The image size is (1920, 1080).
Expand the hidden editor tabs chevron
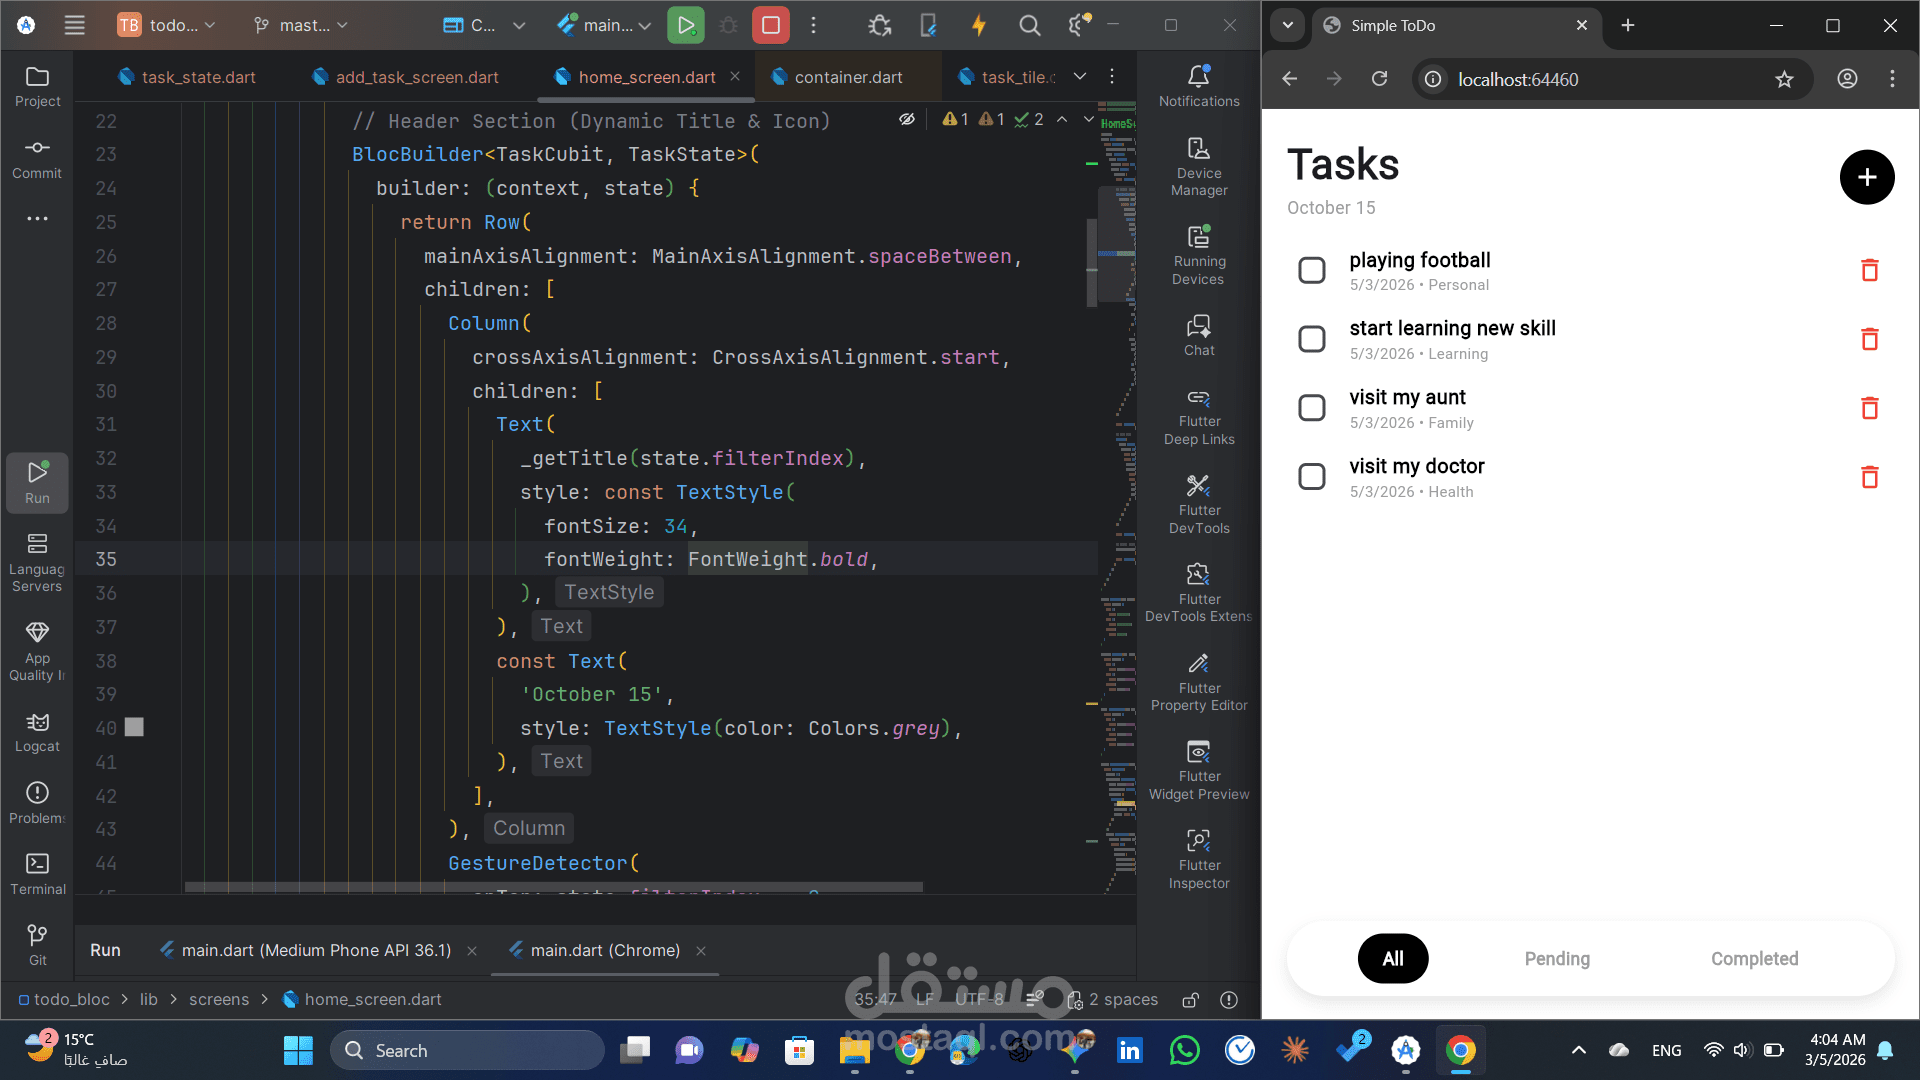1080,76
